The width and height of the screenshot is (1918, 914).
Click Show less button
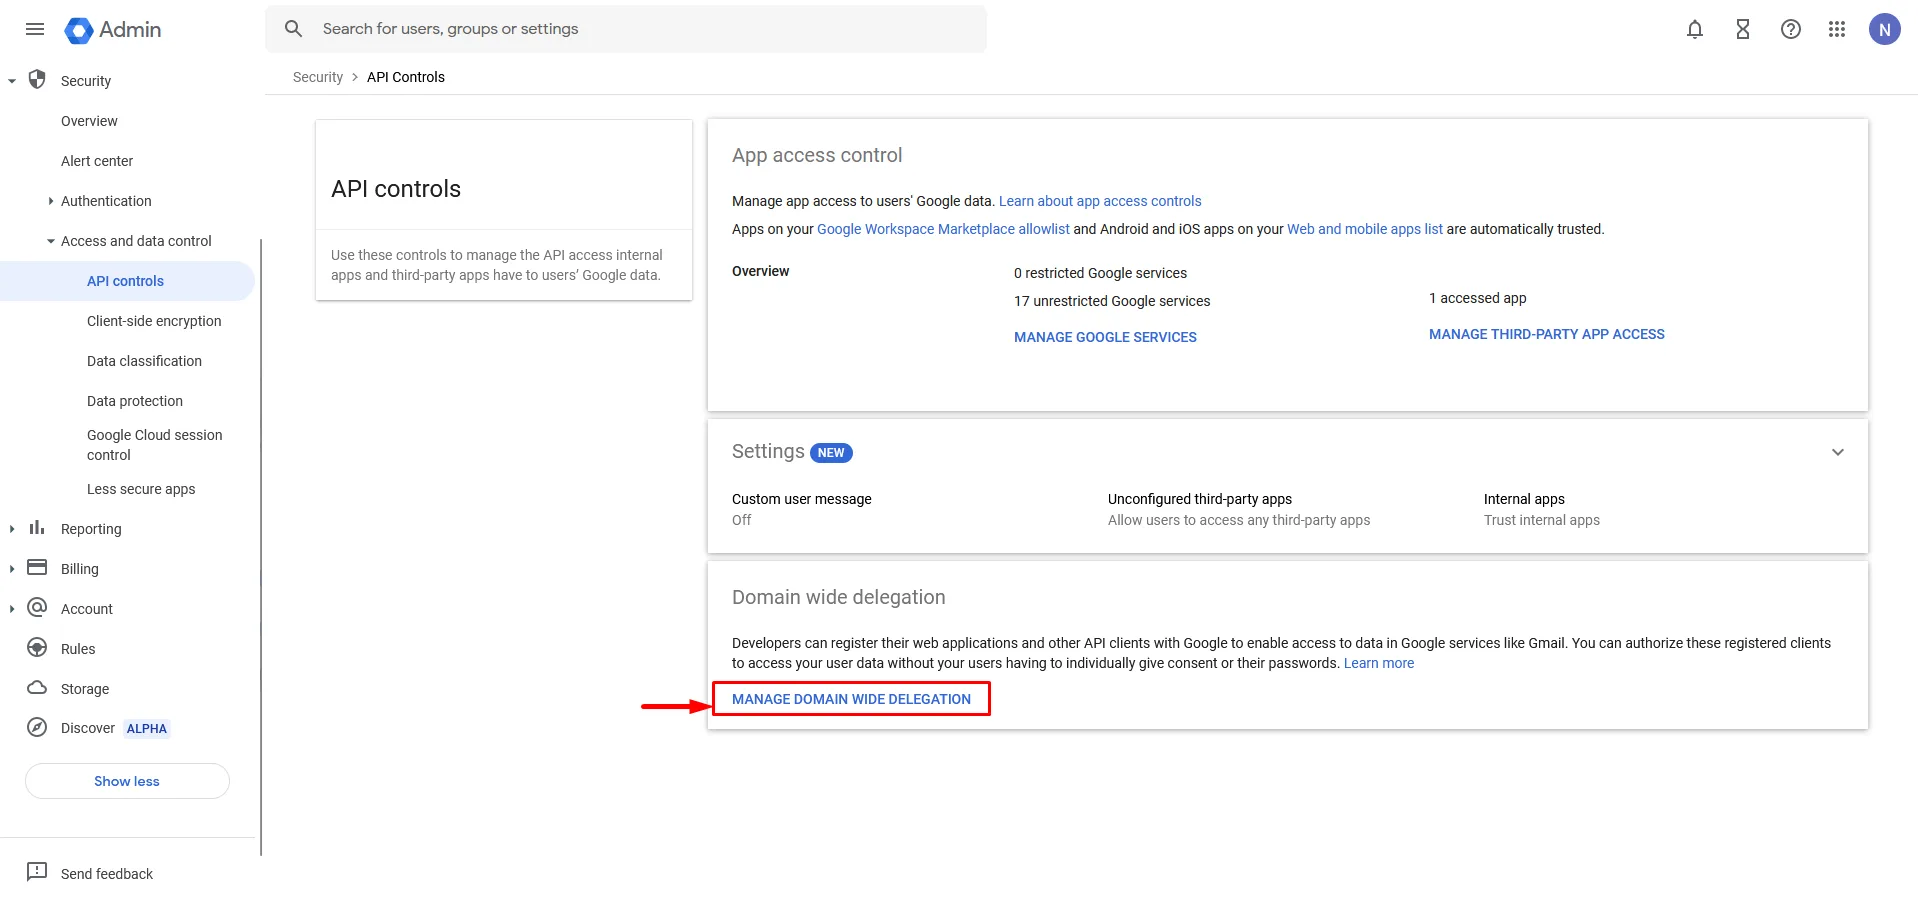pos(127,781)
